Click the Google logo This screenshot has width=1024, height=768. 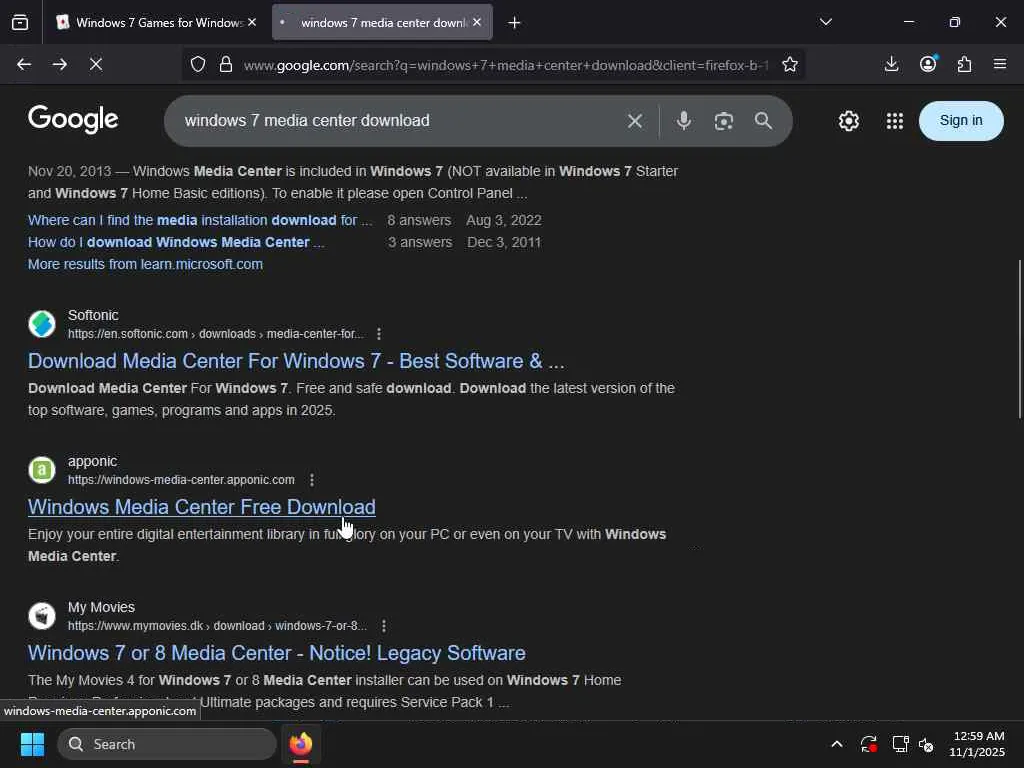(73, 120)
